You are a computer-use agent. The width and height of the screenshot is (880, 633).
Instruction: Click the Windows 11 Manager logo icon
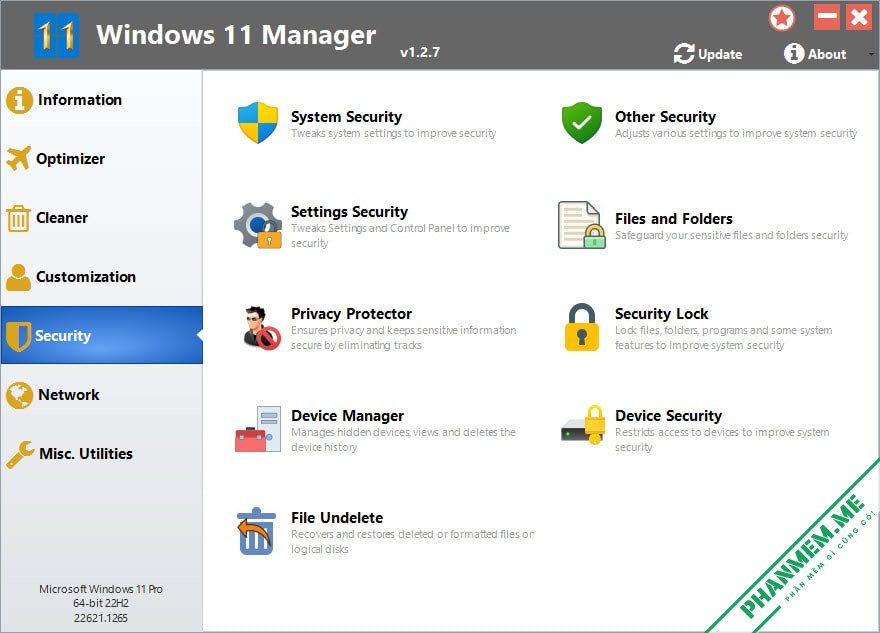(57, 35)
